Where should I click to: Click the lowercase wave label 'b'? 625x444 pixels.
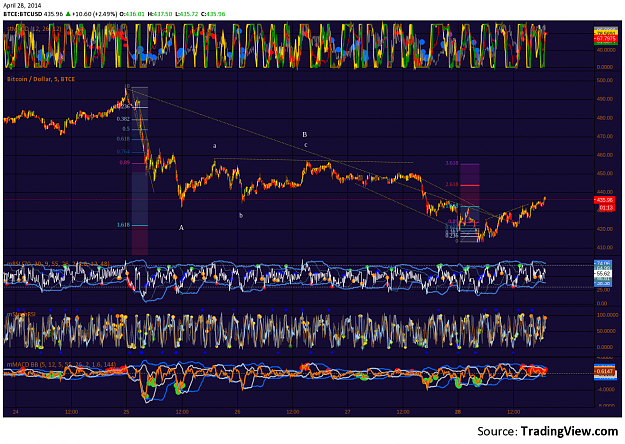241,215
